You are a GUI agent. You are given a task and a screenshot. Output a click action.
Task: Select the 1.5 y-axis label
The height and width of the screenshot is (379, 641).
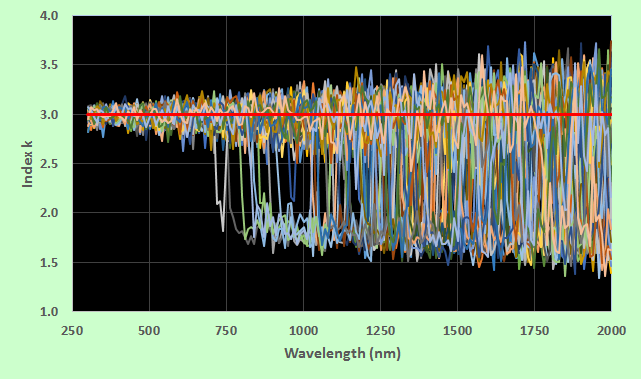tap(49, 262)
